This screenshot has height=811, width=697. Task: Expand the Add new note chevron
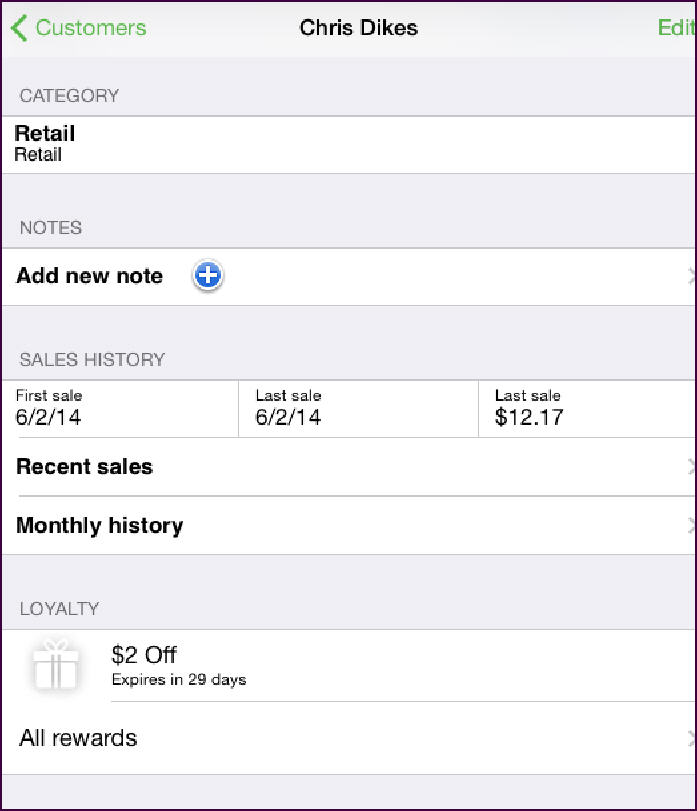click(691, 277)
